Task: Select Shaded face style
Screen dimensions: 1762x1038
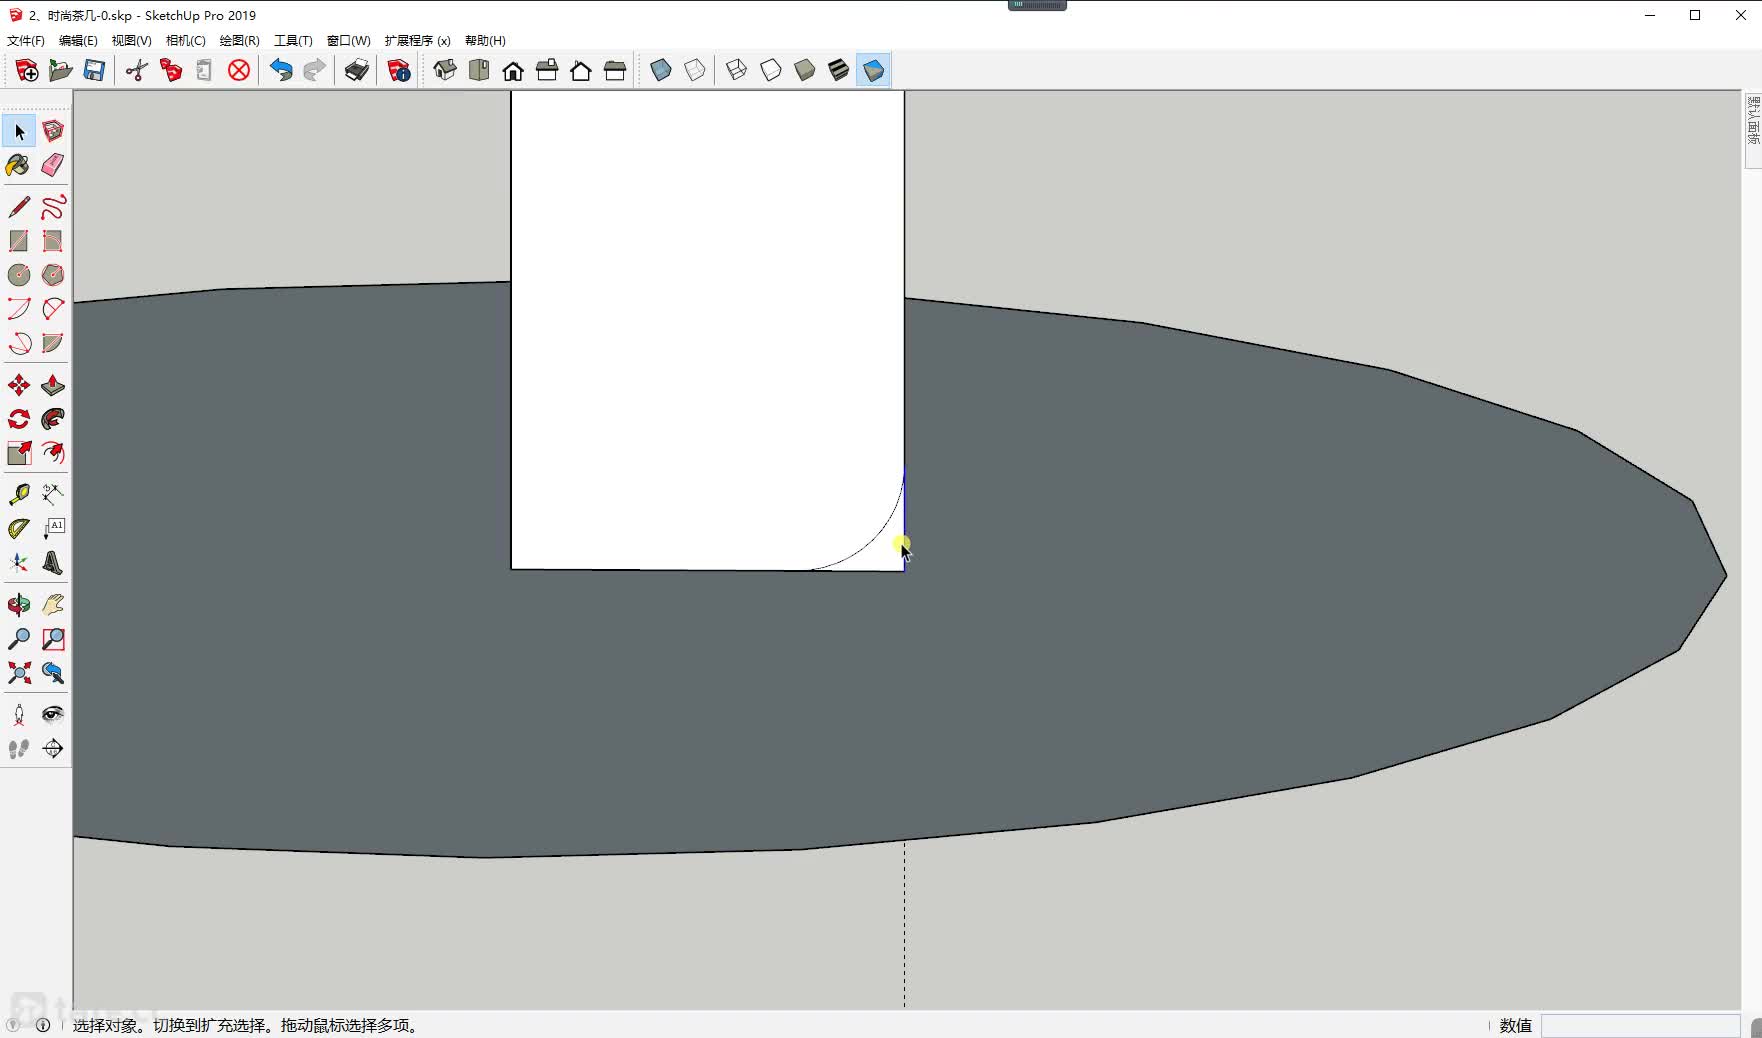Action: pos(805,70)
